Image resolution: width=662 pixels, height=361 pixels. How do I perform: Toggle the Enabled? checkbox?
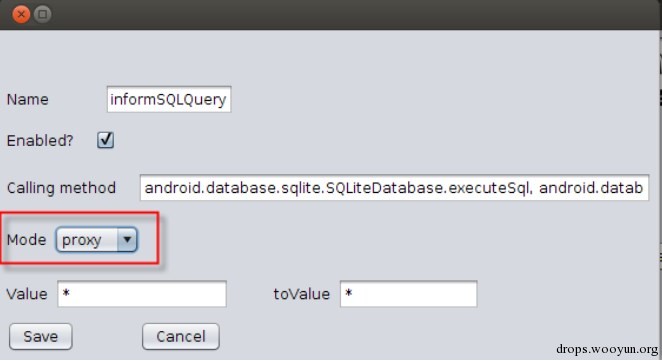pos(105,140)
